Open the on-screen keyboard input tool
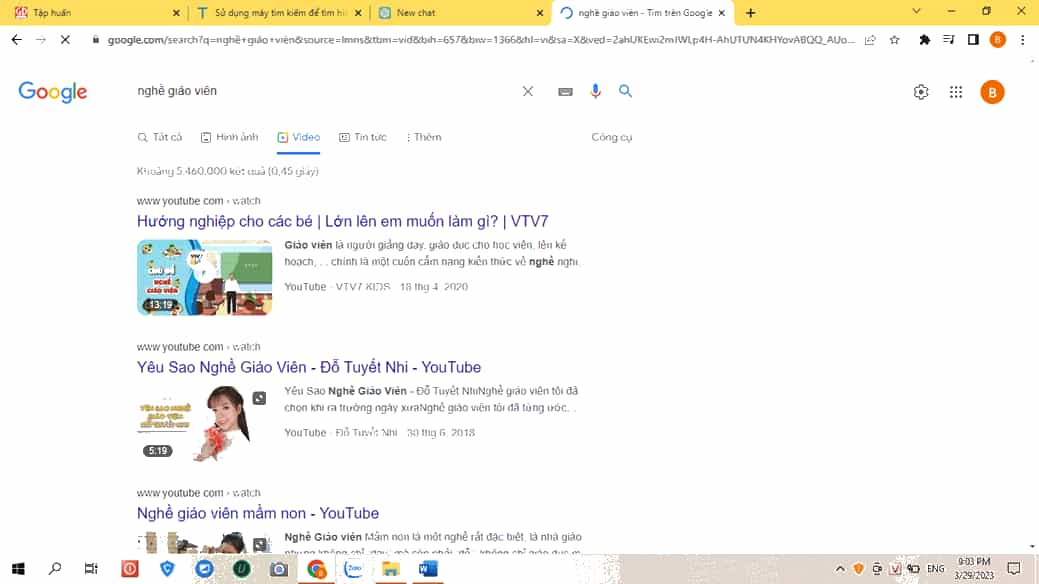The image size is (1039, 584). click(x=565, y=91)
